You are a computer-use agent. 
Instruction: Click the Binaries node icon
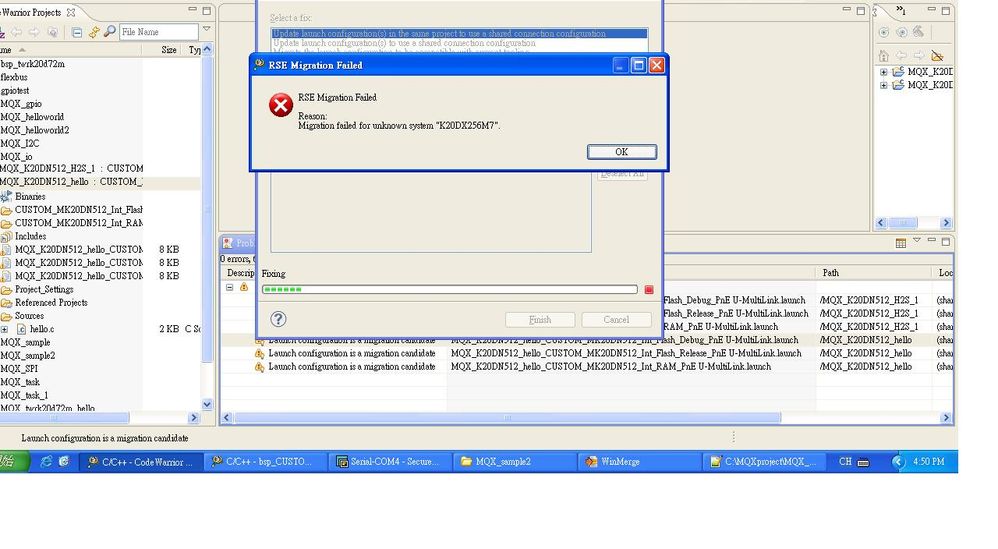click(x=6, y=197)
